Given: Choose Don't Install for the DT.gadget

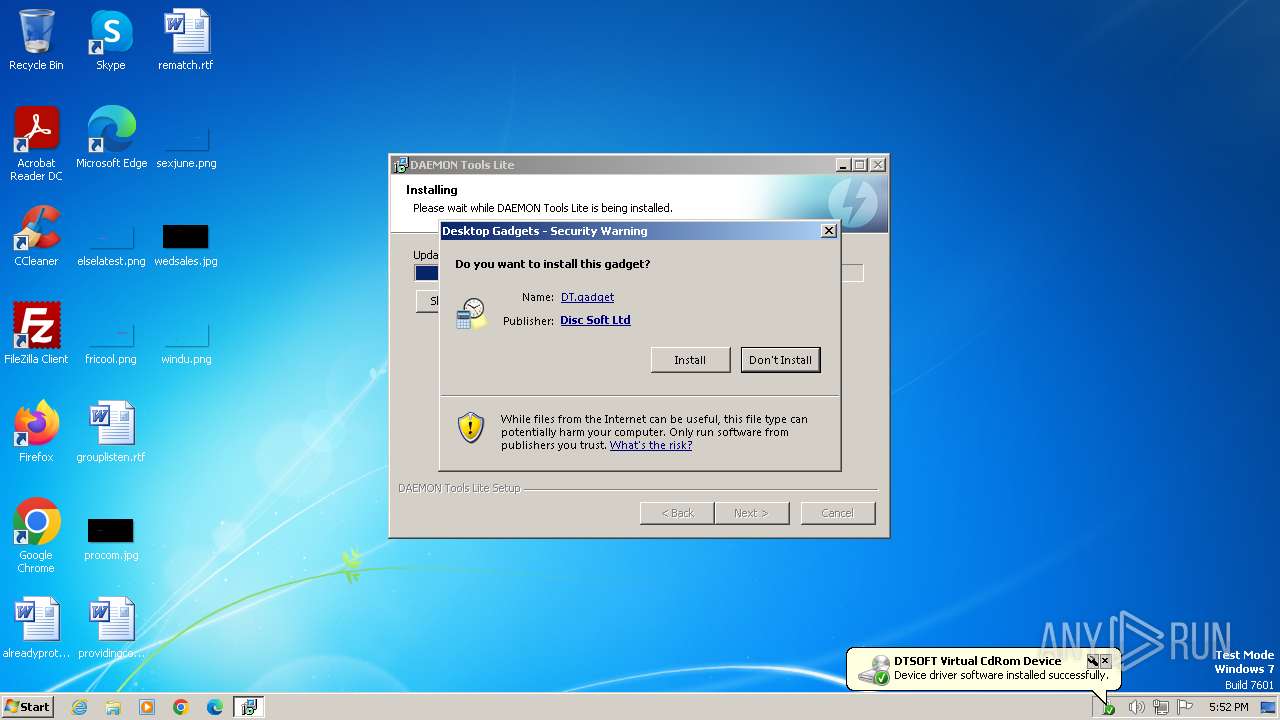Looking at the screenshot, I should click(780, 360).
